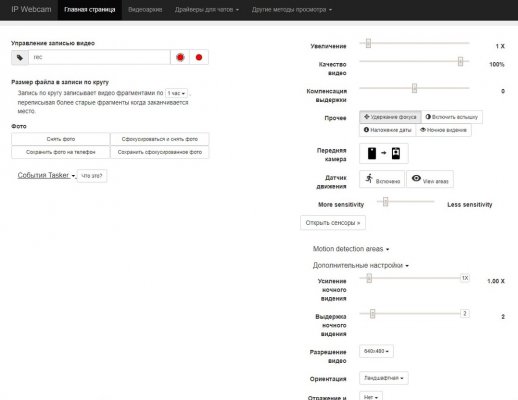
Task: Toggle the Удержание фокуса focus hold button
Action: point(390,117)
